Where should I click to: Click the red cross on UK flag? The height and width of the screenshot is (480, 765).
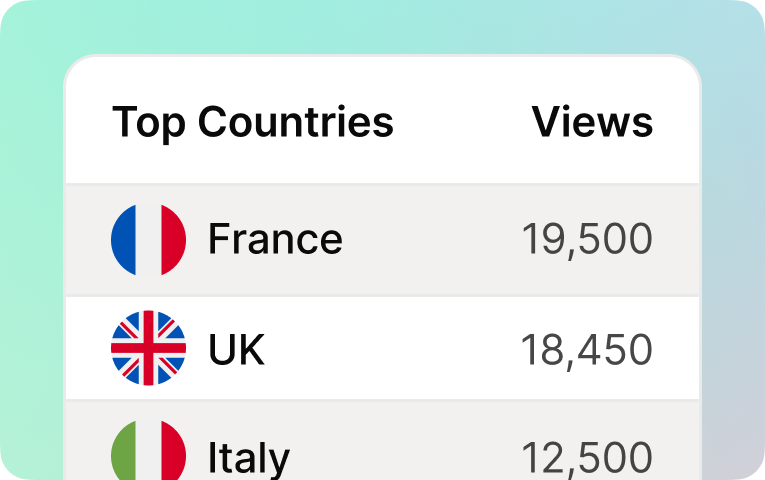tap(148, 348)
